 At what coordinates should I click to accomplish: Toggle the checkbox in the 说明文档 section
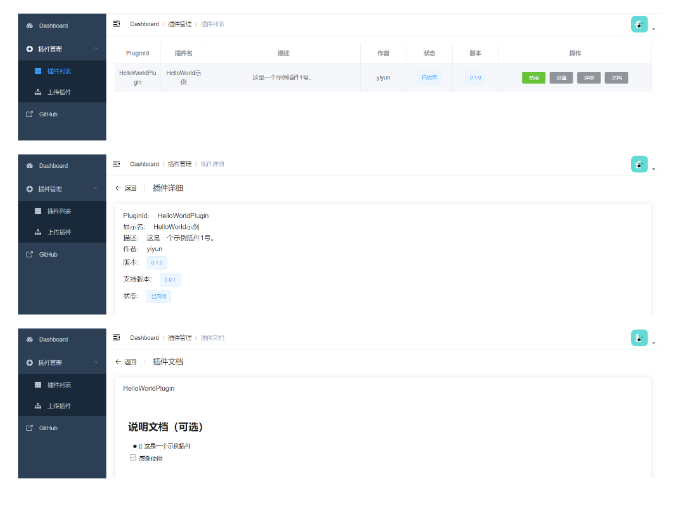coord(133,458)
